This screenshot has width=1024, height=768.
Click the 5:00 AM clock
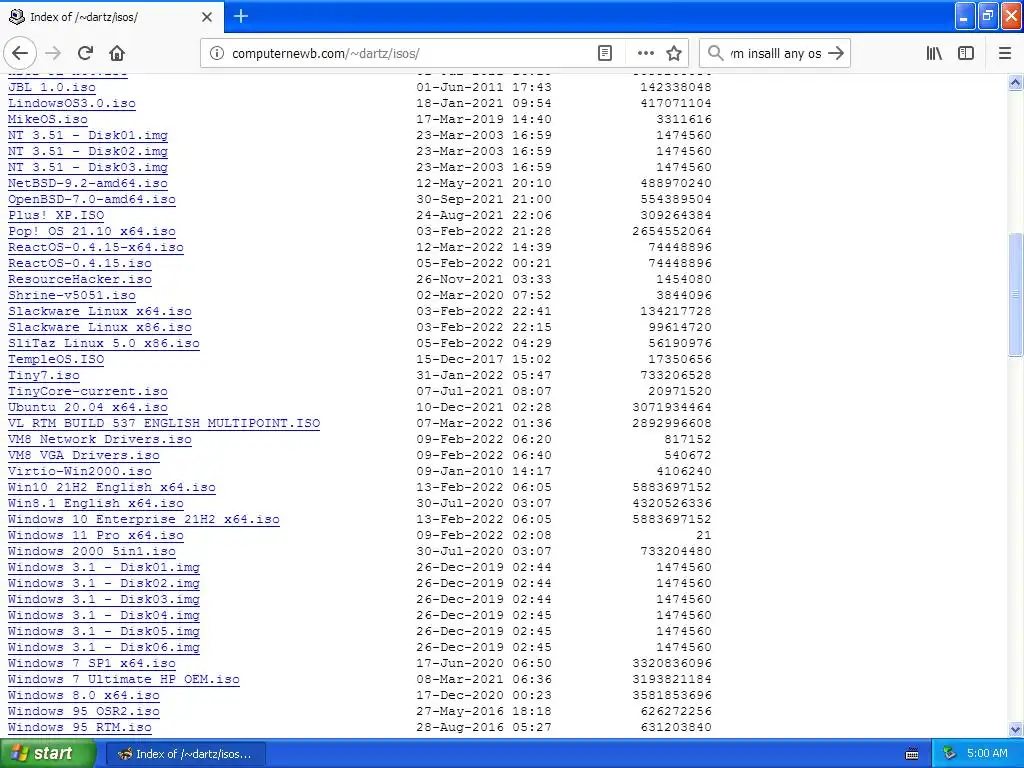coord(987,754)
